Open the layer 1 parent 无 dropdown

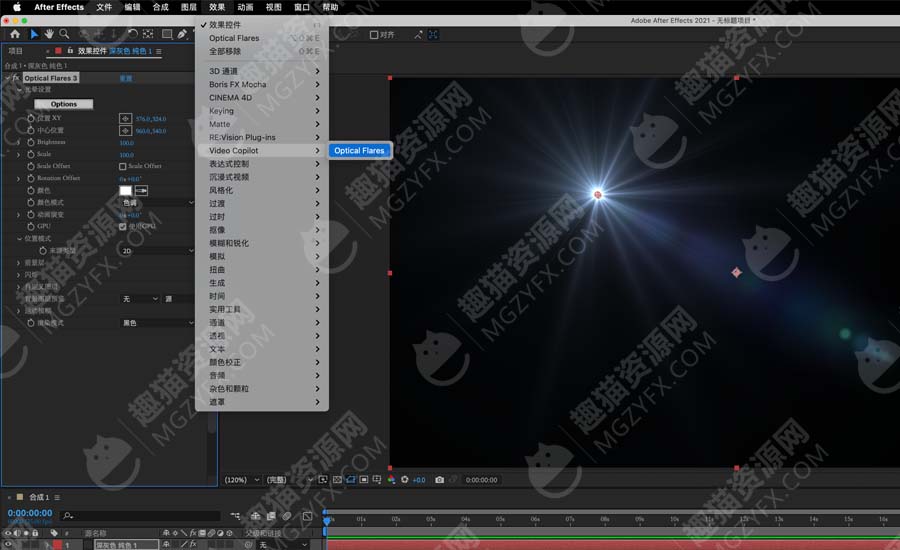pos(284,544)
